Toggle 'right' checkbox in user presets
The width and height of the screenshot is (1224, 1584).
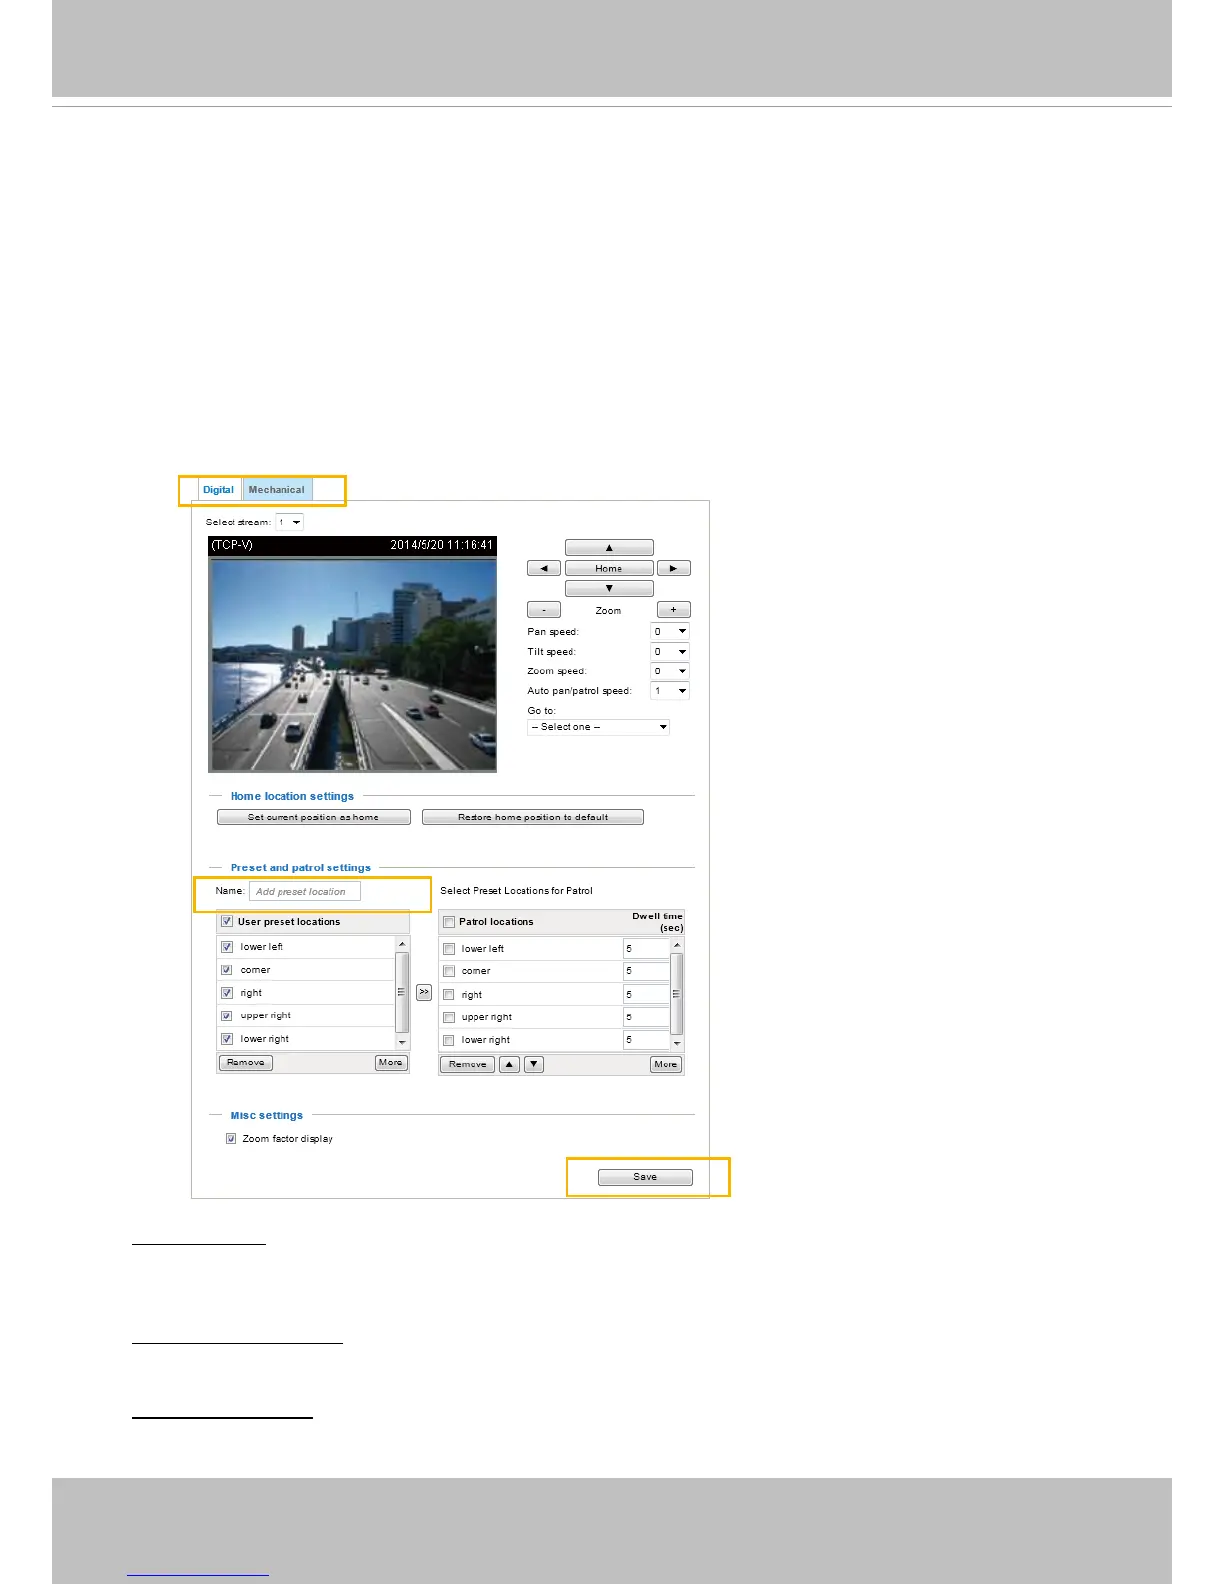tap(227, 993)
